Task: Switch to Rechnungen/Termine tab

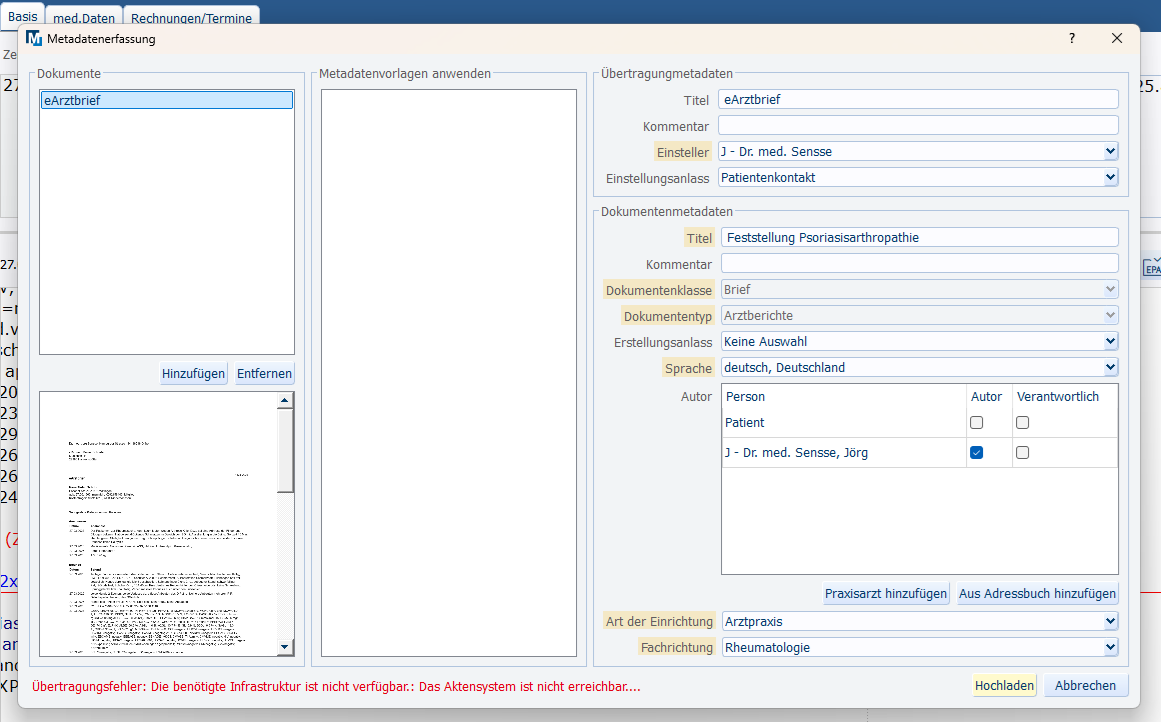Action: pos(191,18)
